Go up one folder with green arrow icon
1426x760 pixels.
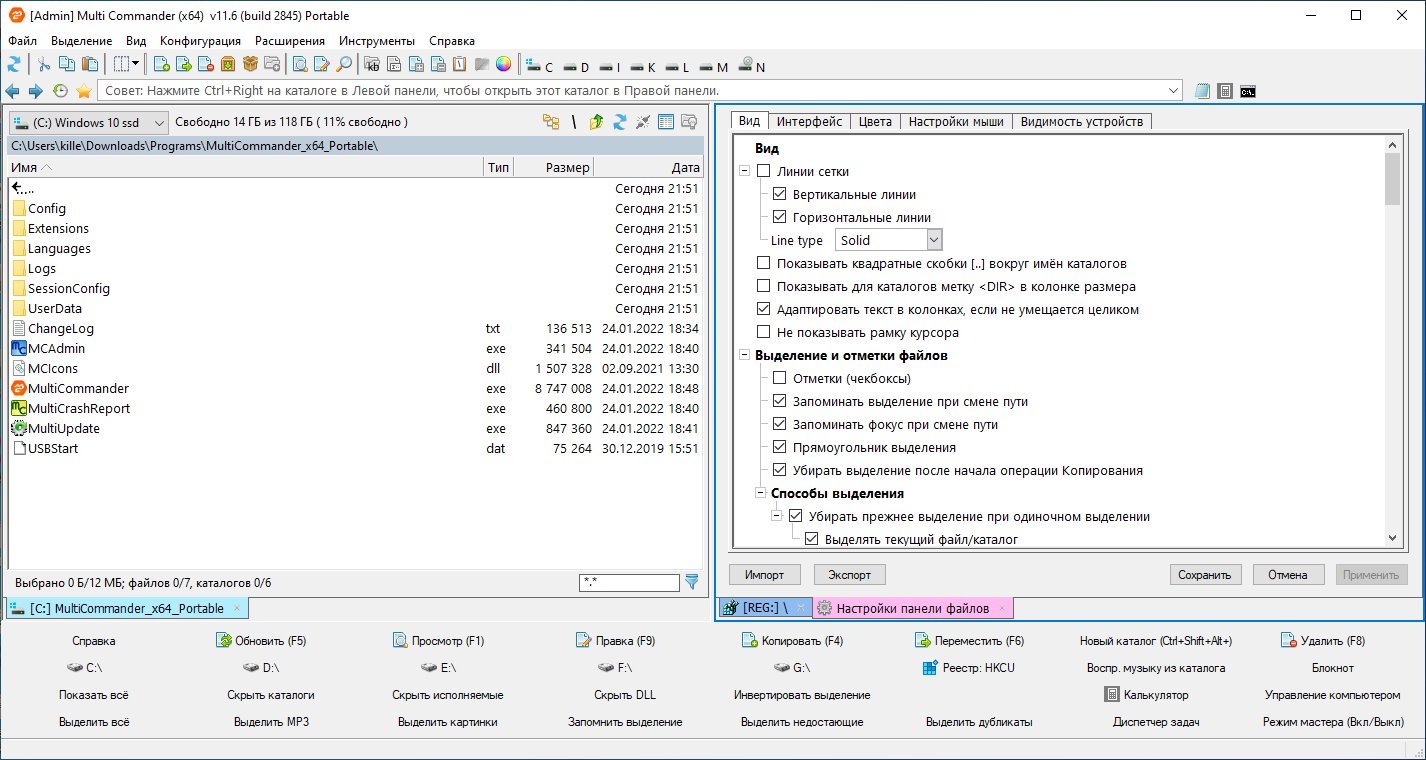(x=597, y=122)
